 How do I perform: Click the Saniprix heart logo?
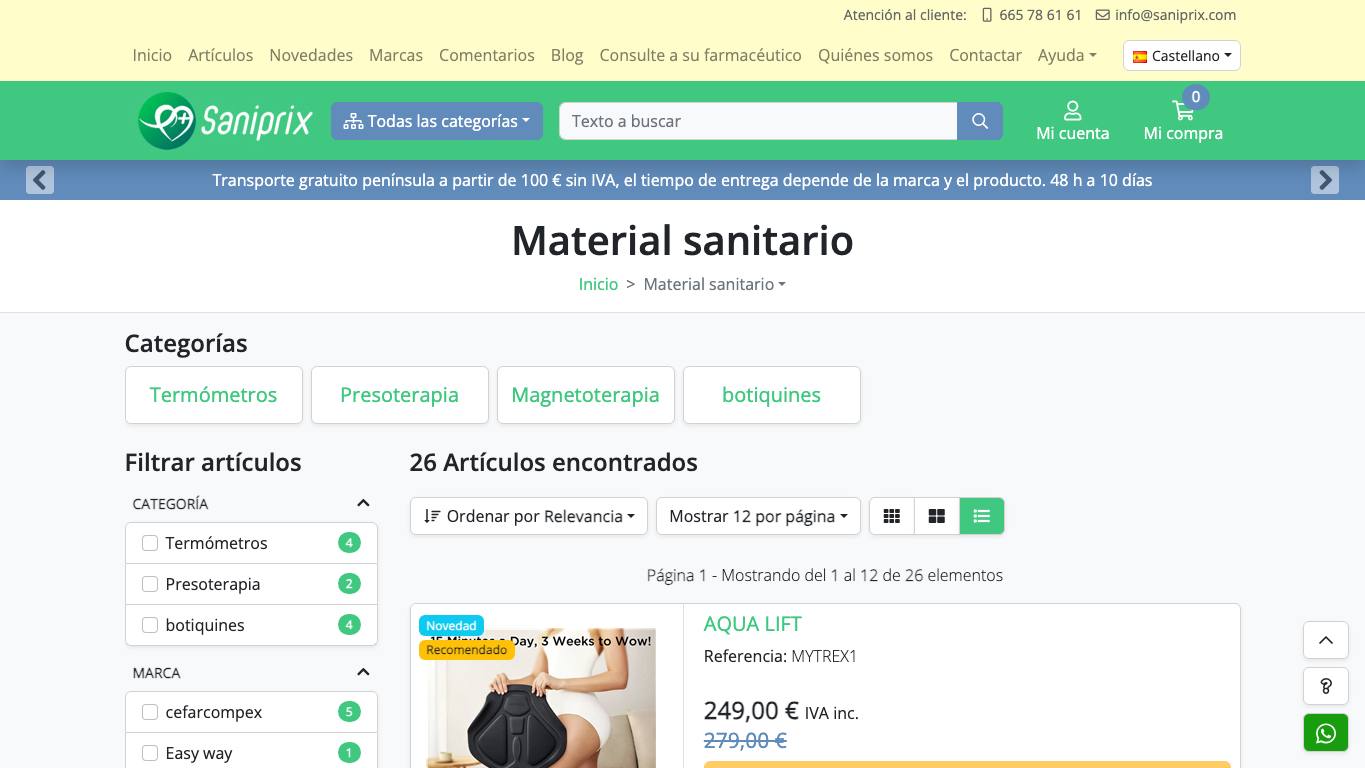click(225, 121)
